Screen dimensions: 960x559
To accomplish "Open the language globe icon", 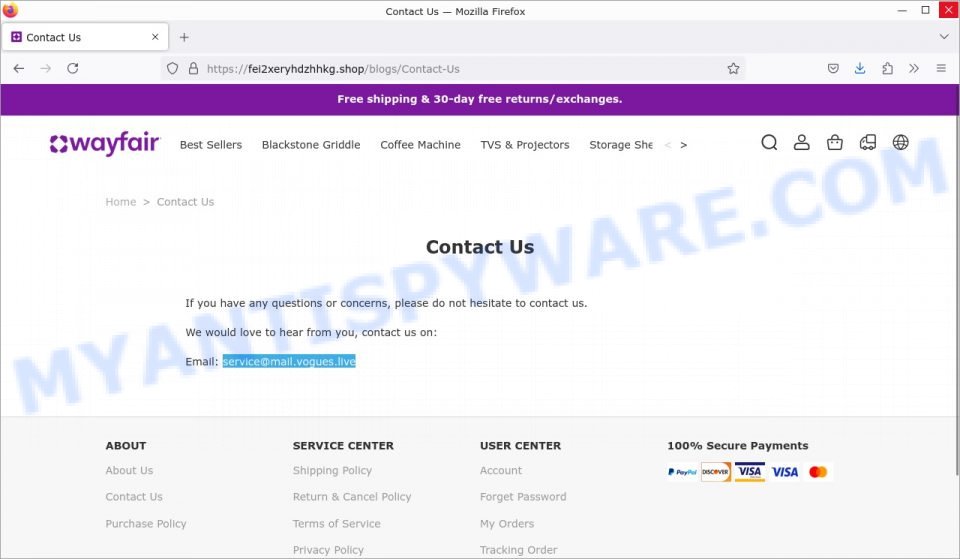I will tap(901, 143).
